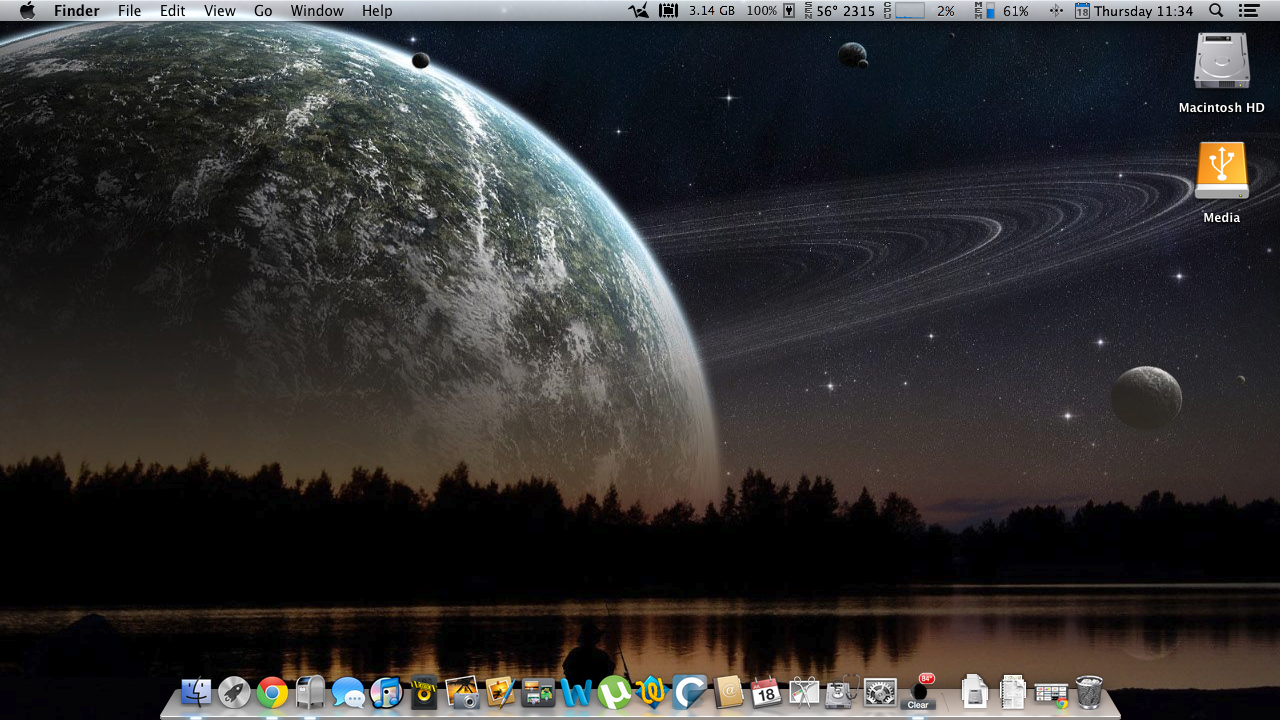Click the memory chip 3.14 GB status item
Screen dimensions: 1280x720
tap(697, 11)
